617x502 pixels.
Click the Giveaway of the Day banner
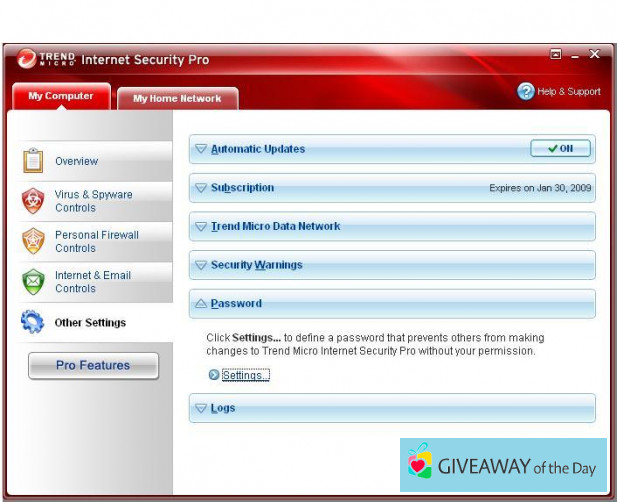click(x=503, y=464)
